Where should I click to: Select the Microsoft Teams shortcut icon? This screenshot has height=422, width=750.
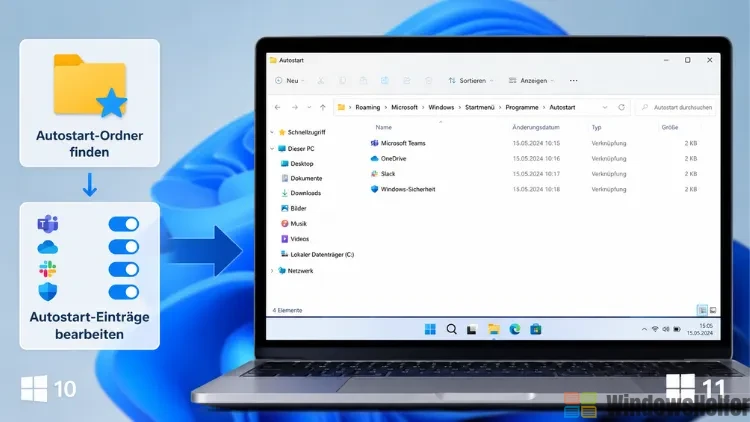click(x=375, y=143)
